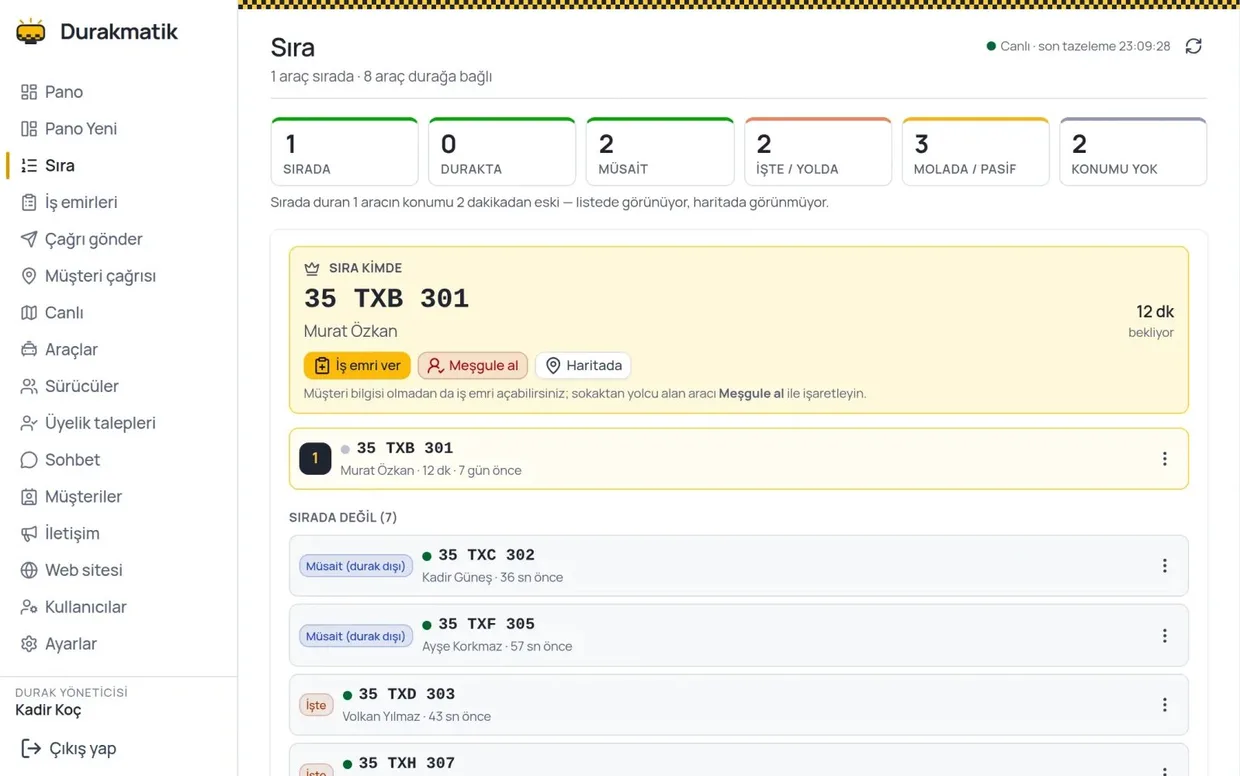The height and width of the screenshot is (776, 1240).
Task: Click the Kullanıcılar user-cog icon
Action: tap(29, 607)
